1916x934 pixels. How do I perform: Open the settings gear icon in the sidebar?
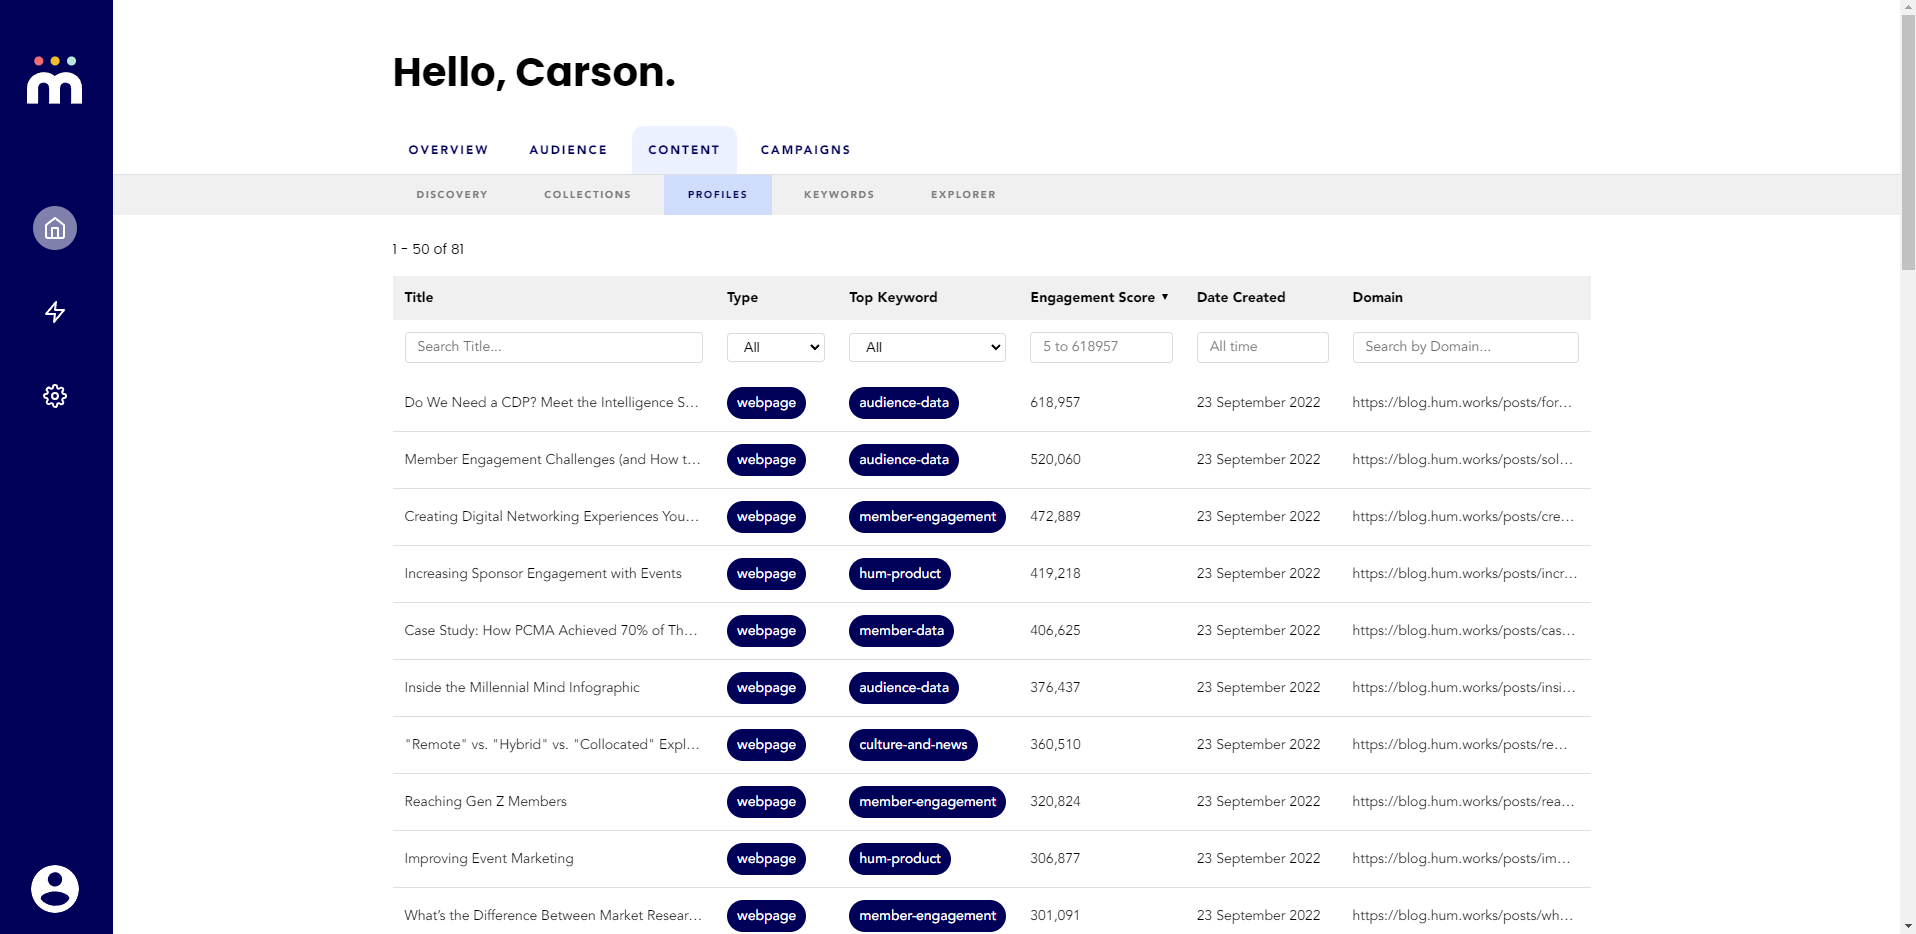click(55, 396)
